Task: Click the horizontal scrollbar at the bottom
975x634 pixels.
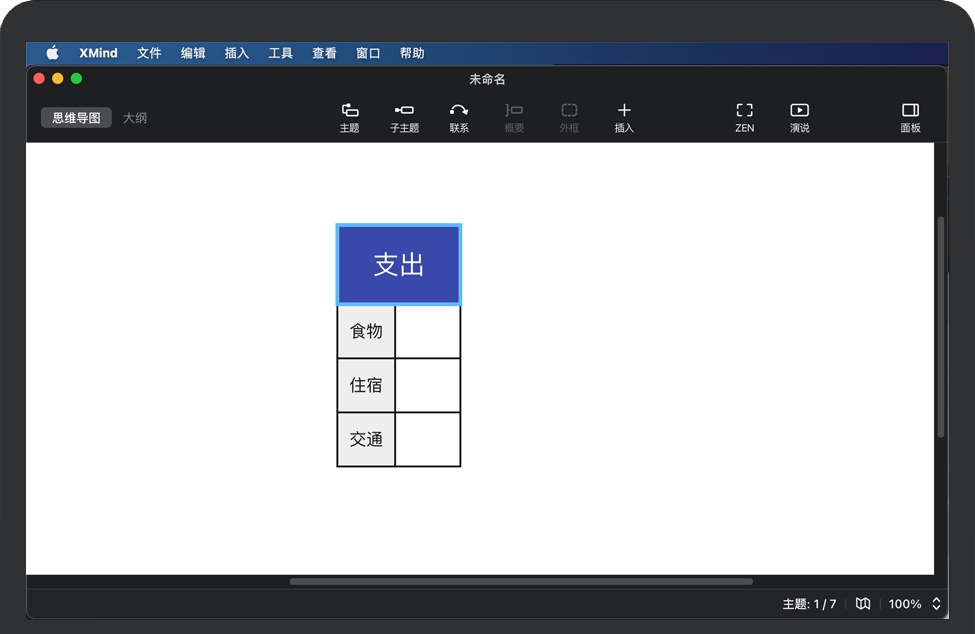Action: (x=520, y=581)
